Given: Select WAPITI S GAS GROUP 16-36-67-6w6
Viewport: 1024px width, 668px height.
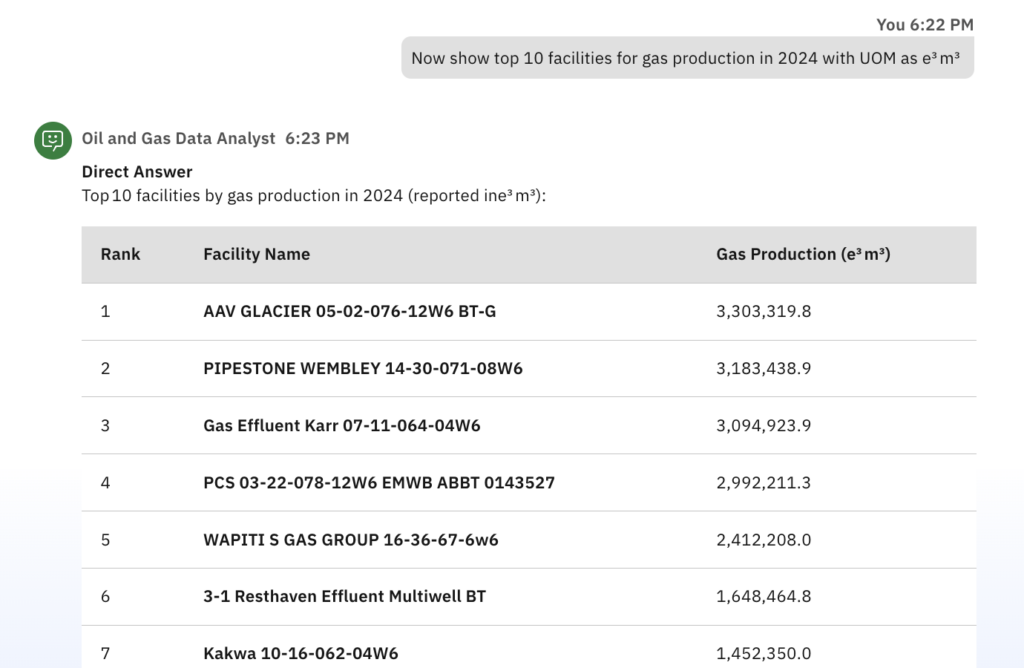Looking at the screenshot, I should tap(350, 540).
